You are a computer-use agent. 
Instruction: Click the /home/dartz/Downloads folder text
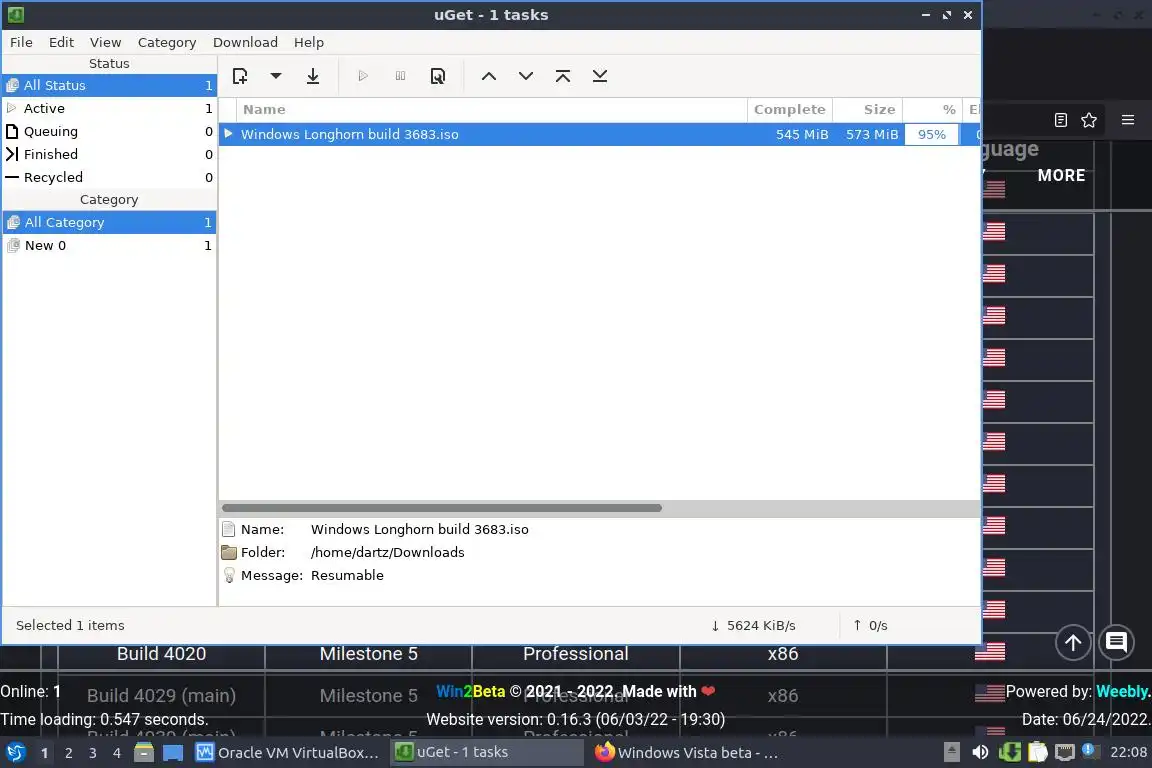tap(387, 553)
